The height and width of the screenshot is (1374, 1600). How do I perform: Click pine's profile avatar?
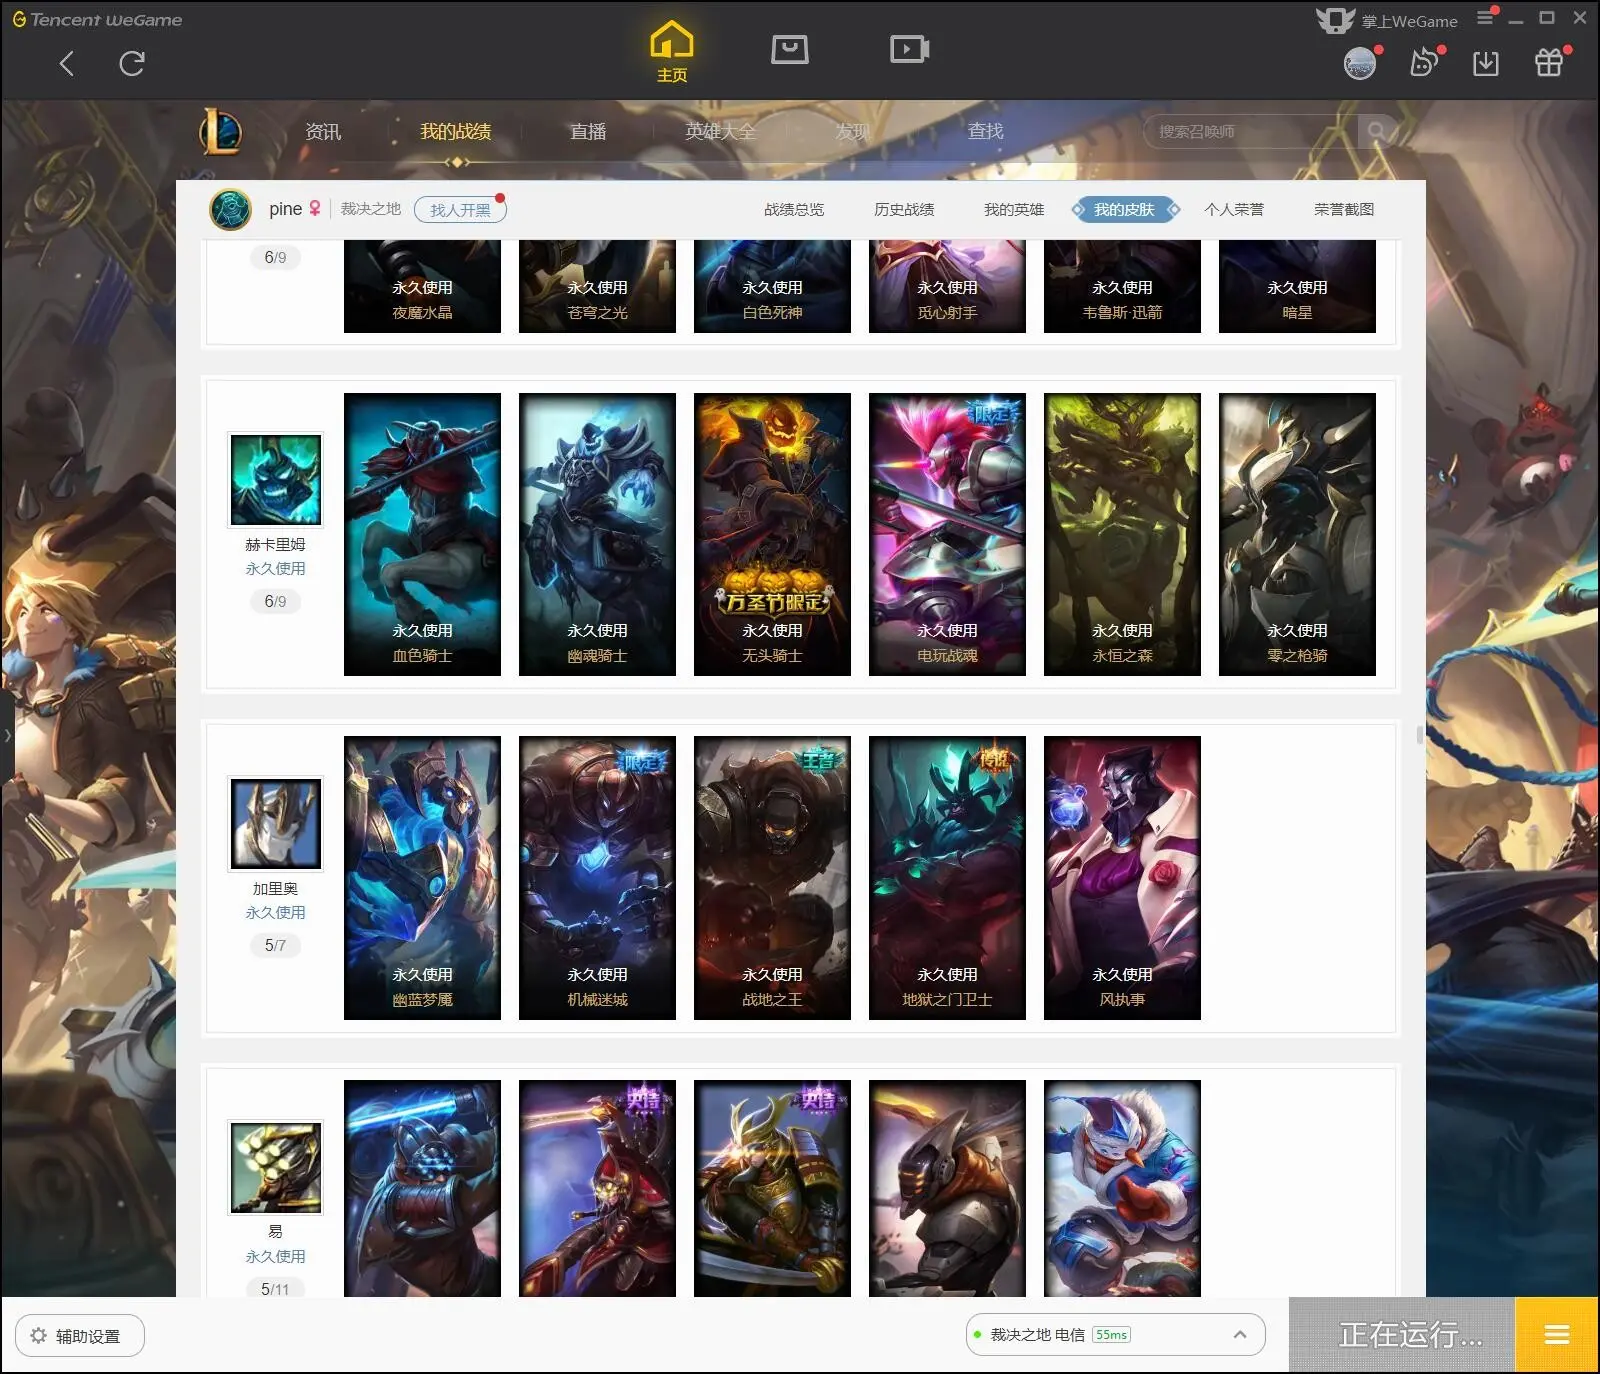[231, 210]
